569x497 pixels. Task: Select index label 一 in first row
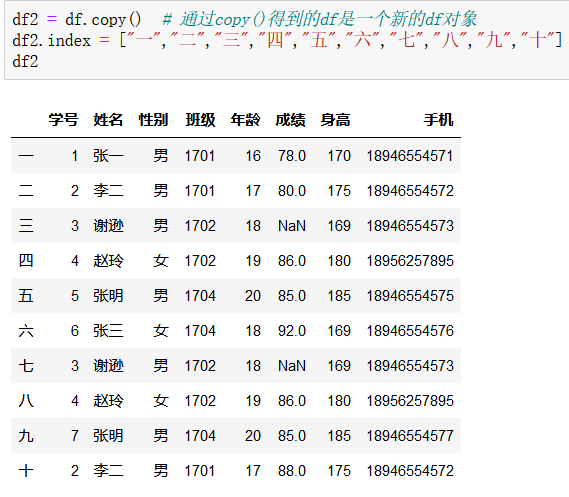coord(26,156)
